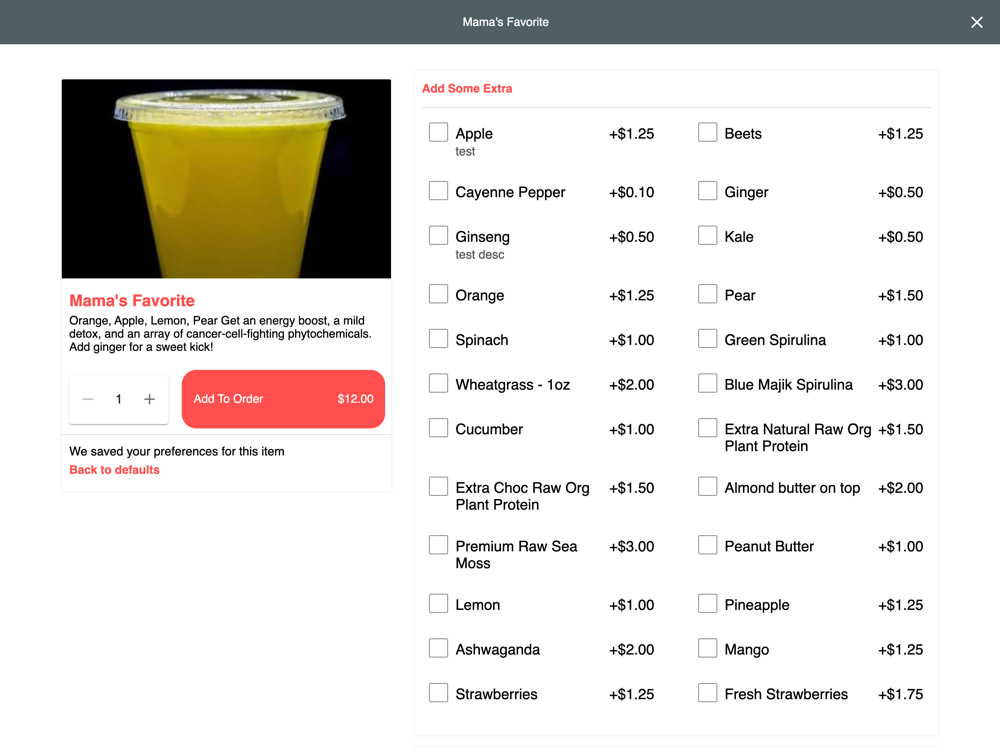Select the Blue Majik Spirulina checkbox
This screenshot has height=750, width=1000.
point(707,383)
